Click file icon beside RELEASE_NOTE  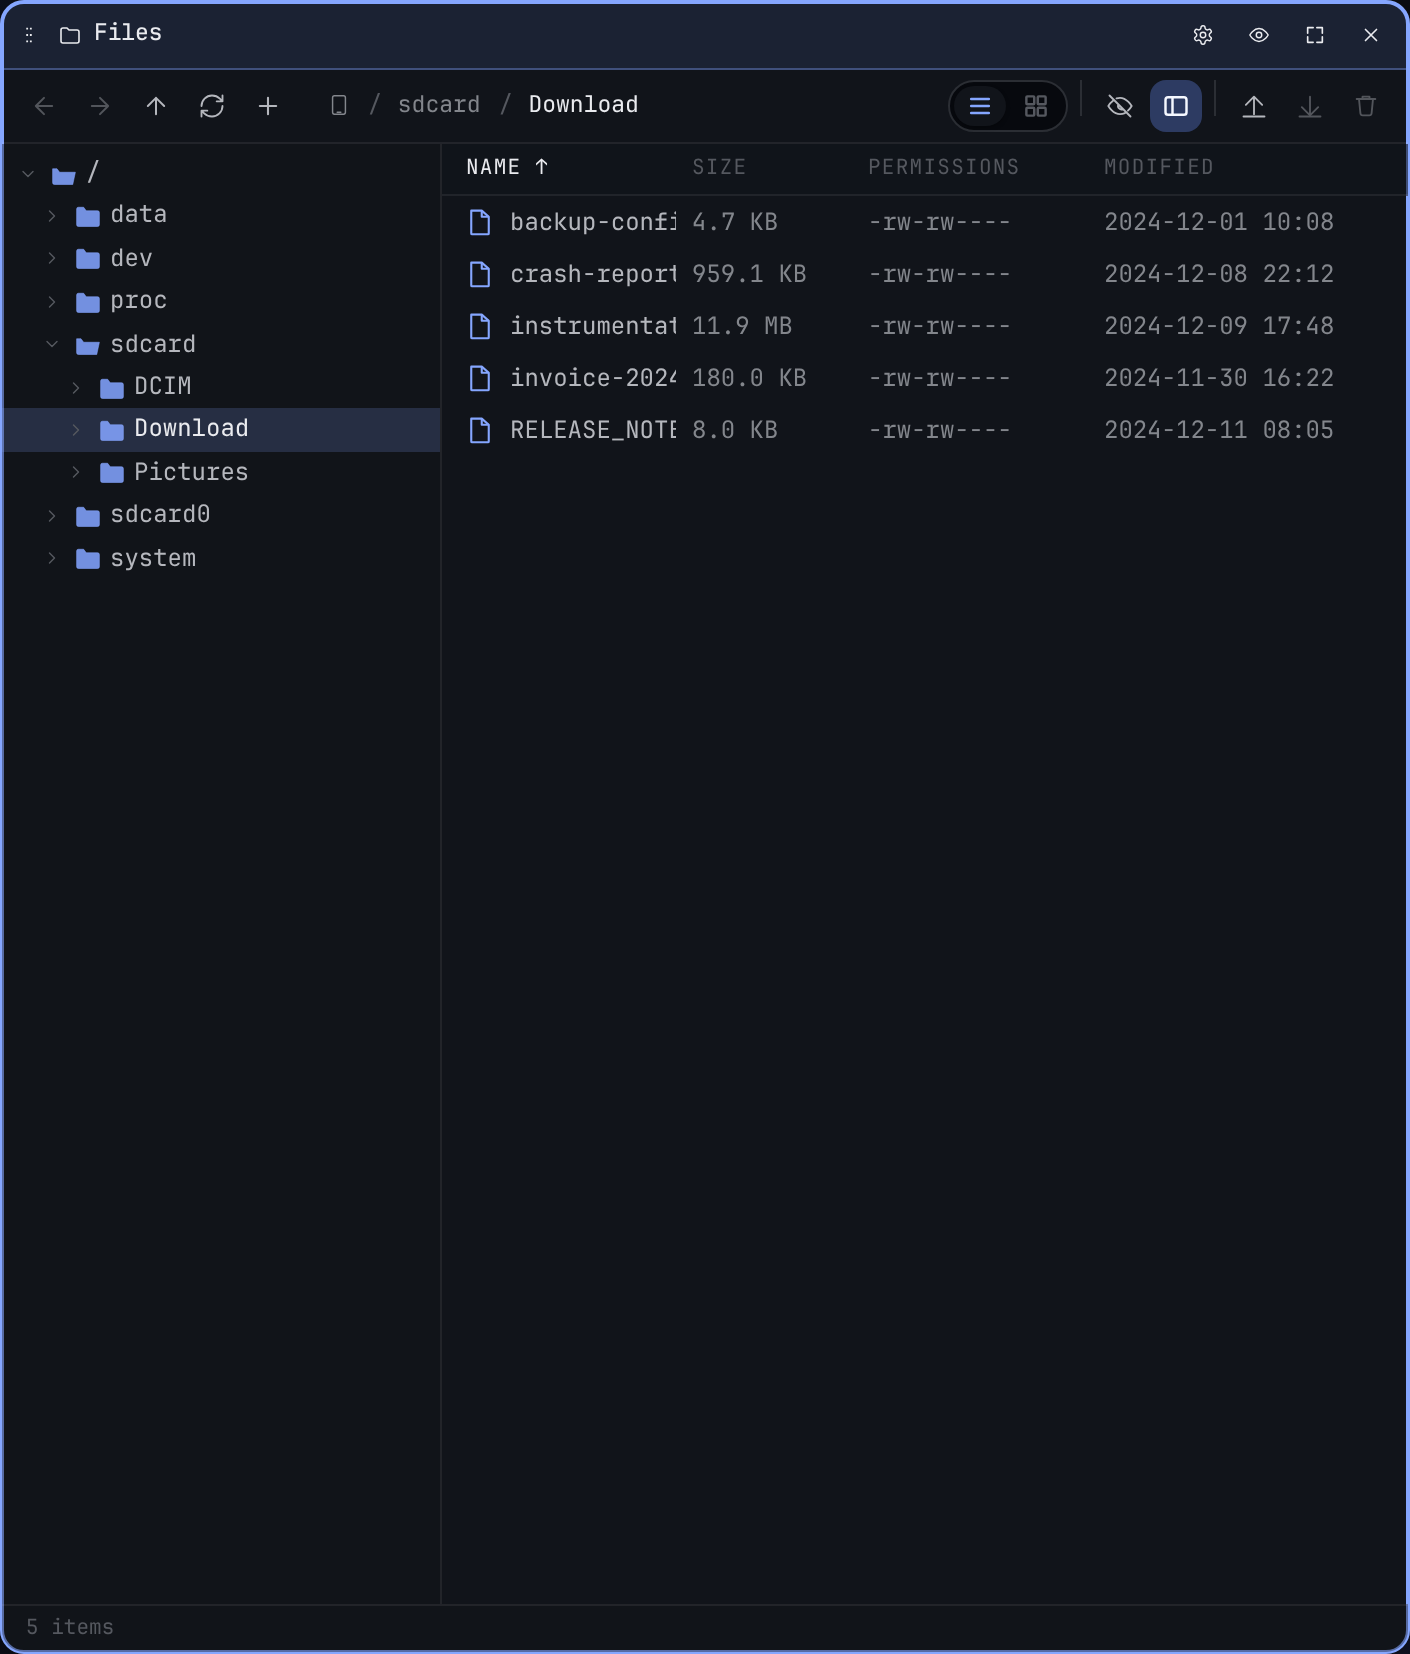pyautogui.click(x=480, y=430)
